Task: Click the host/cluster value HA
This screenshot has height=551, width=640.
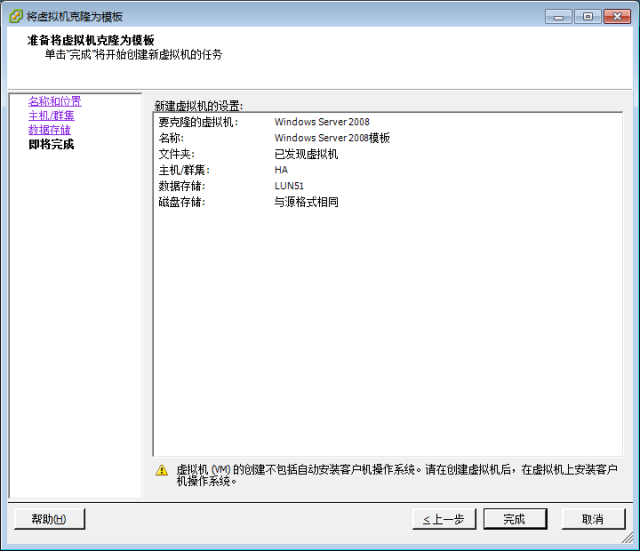Action: 281,170
